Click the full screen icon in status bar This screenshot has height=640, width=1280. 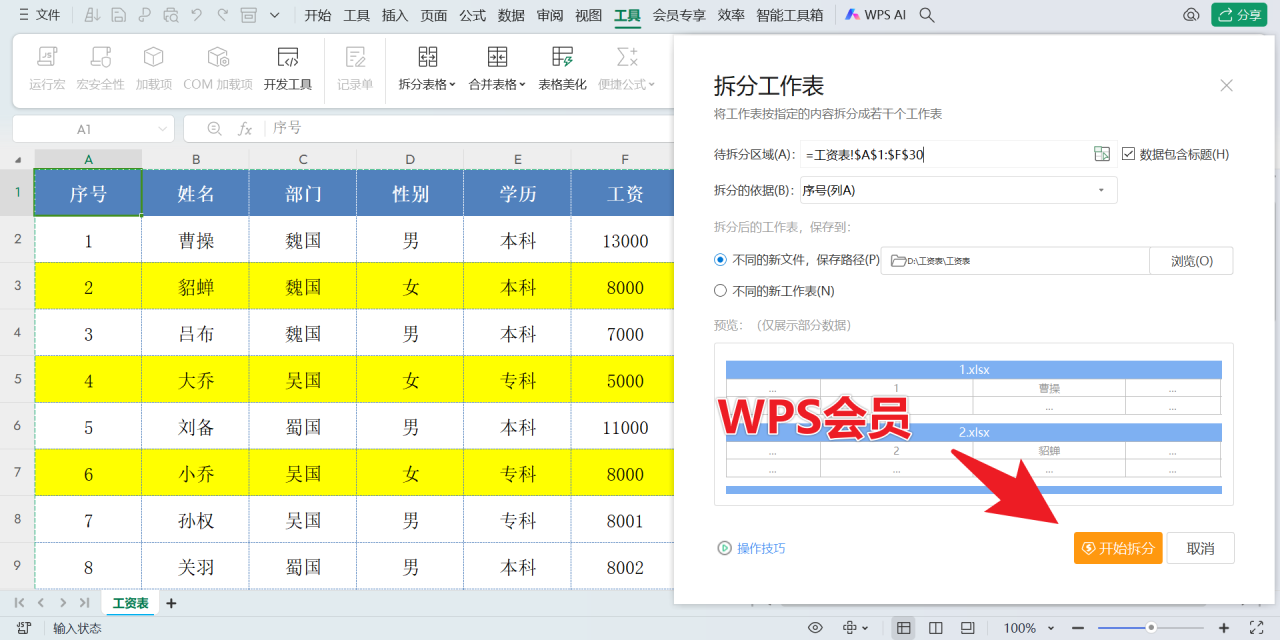point(1255,628)
